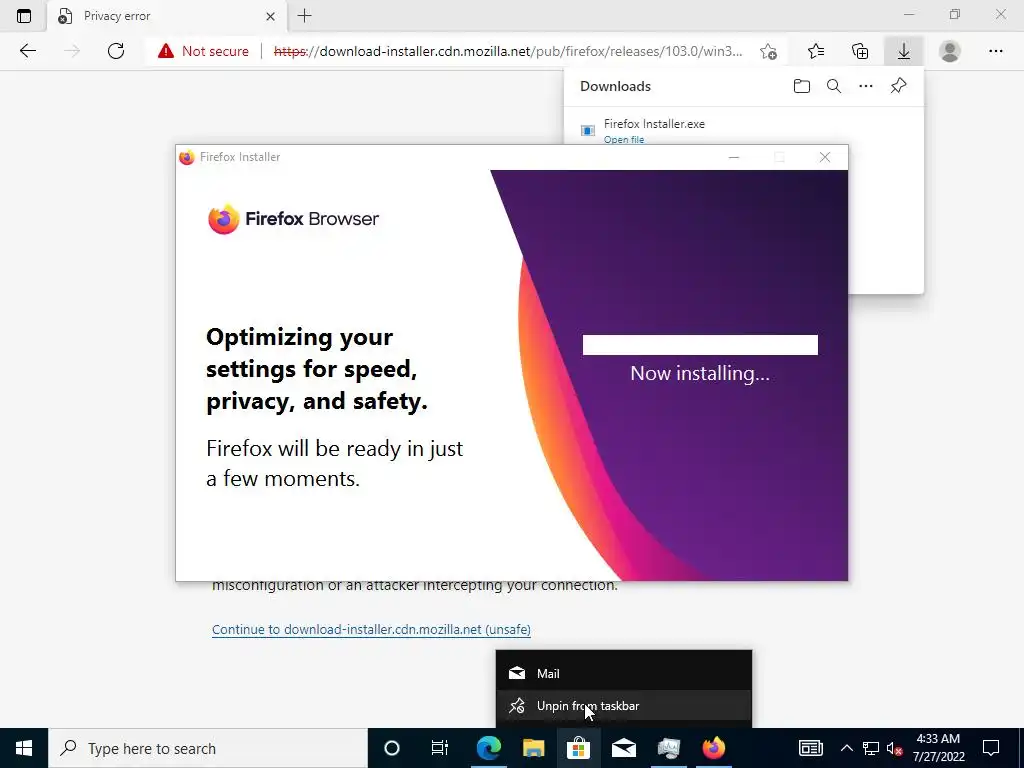Viewport: 1024px width, 768px height.
Task: Open News and interests tray icon
Action: click(810, 748)
